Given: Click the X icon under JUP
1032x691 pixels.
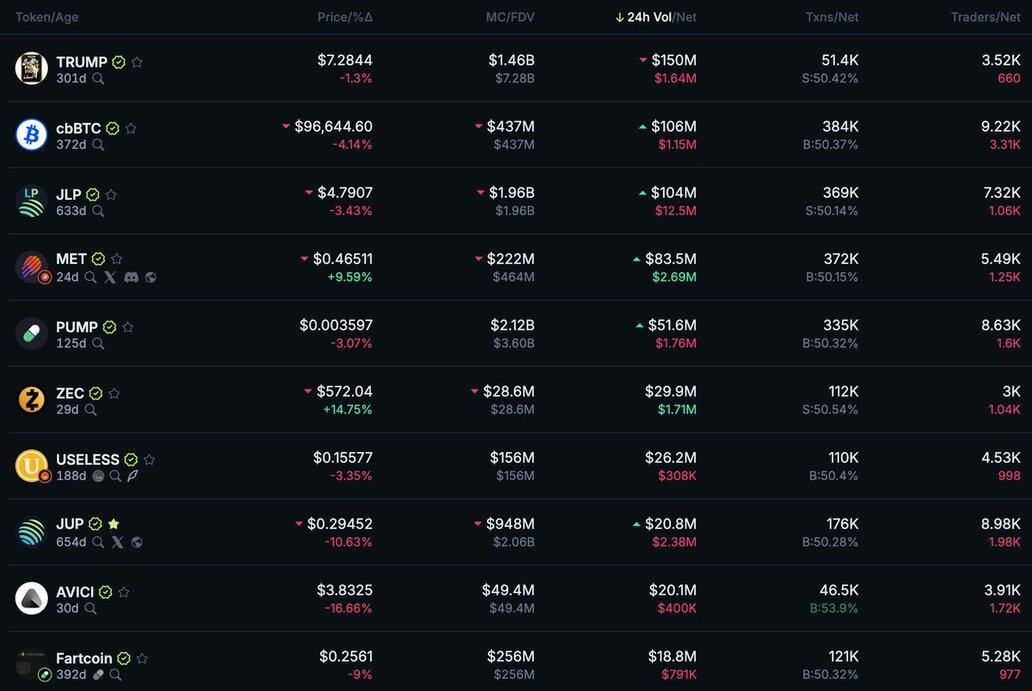Looking at the screenshot, I should coord(117,542).
